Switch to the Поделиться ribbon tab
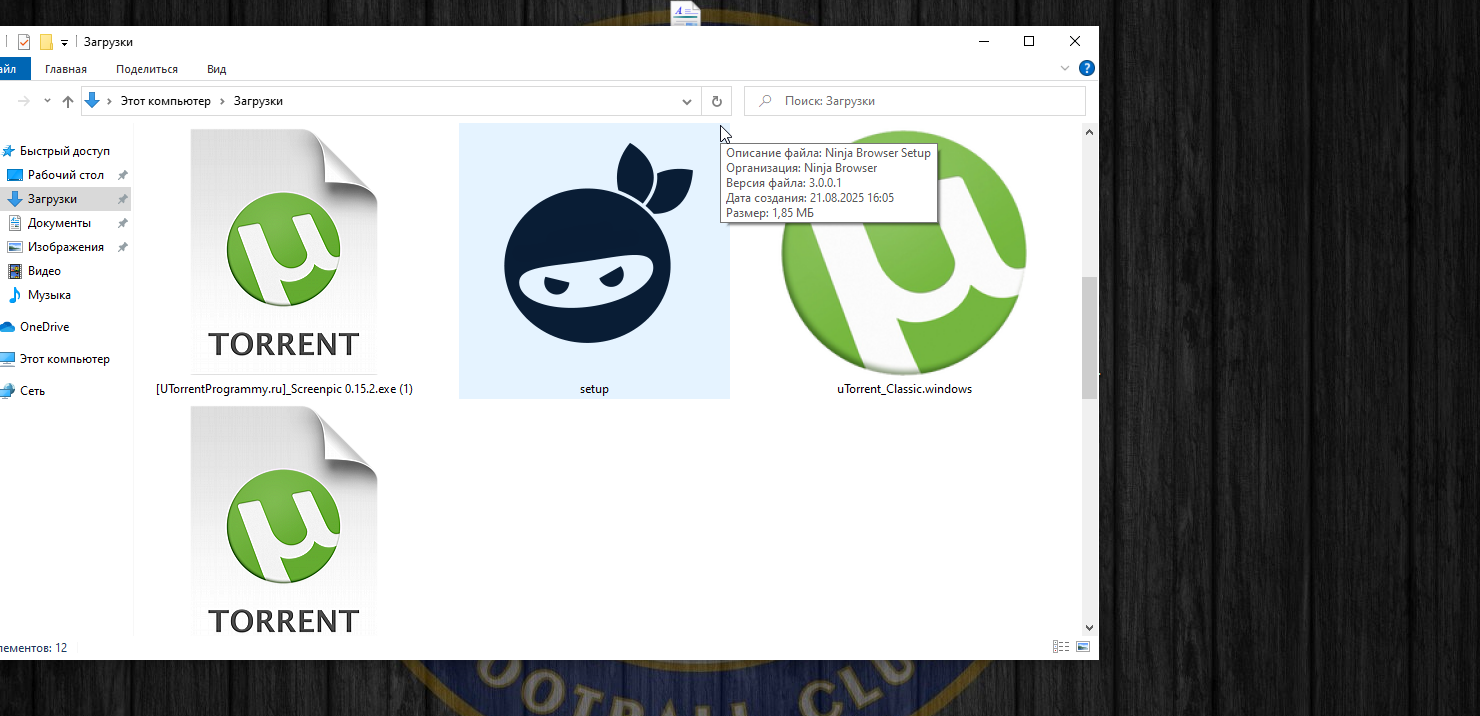 click(147, 69)
